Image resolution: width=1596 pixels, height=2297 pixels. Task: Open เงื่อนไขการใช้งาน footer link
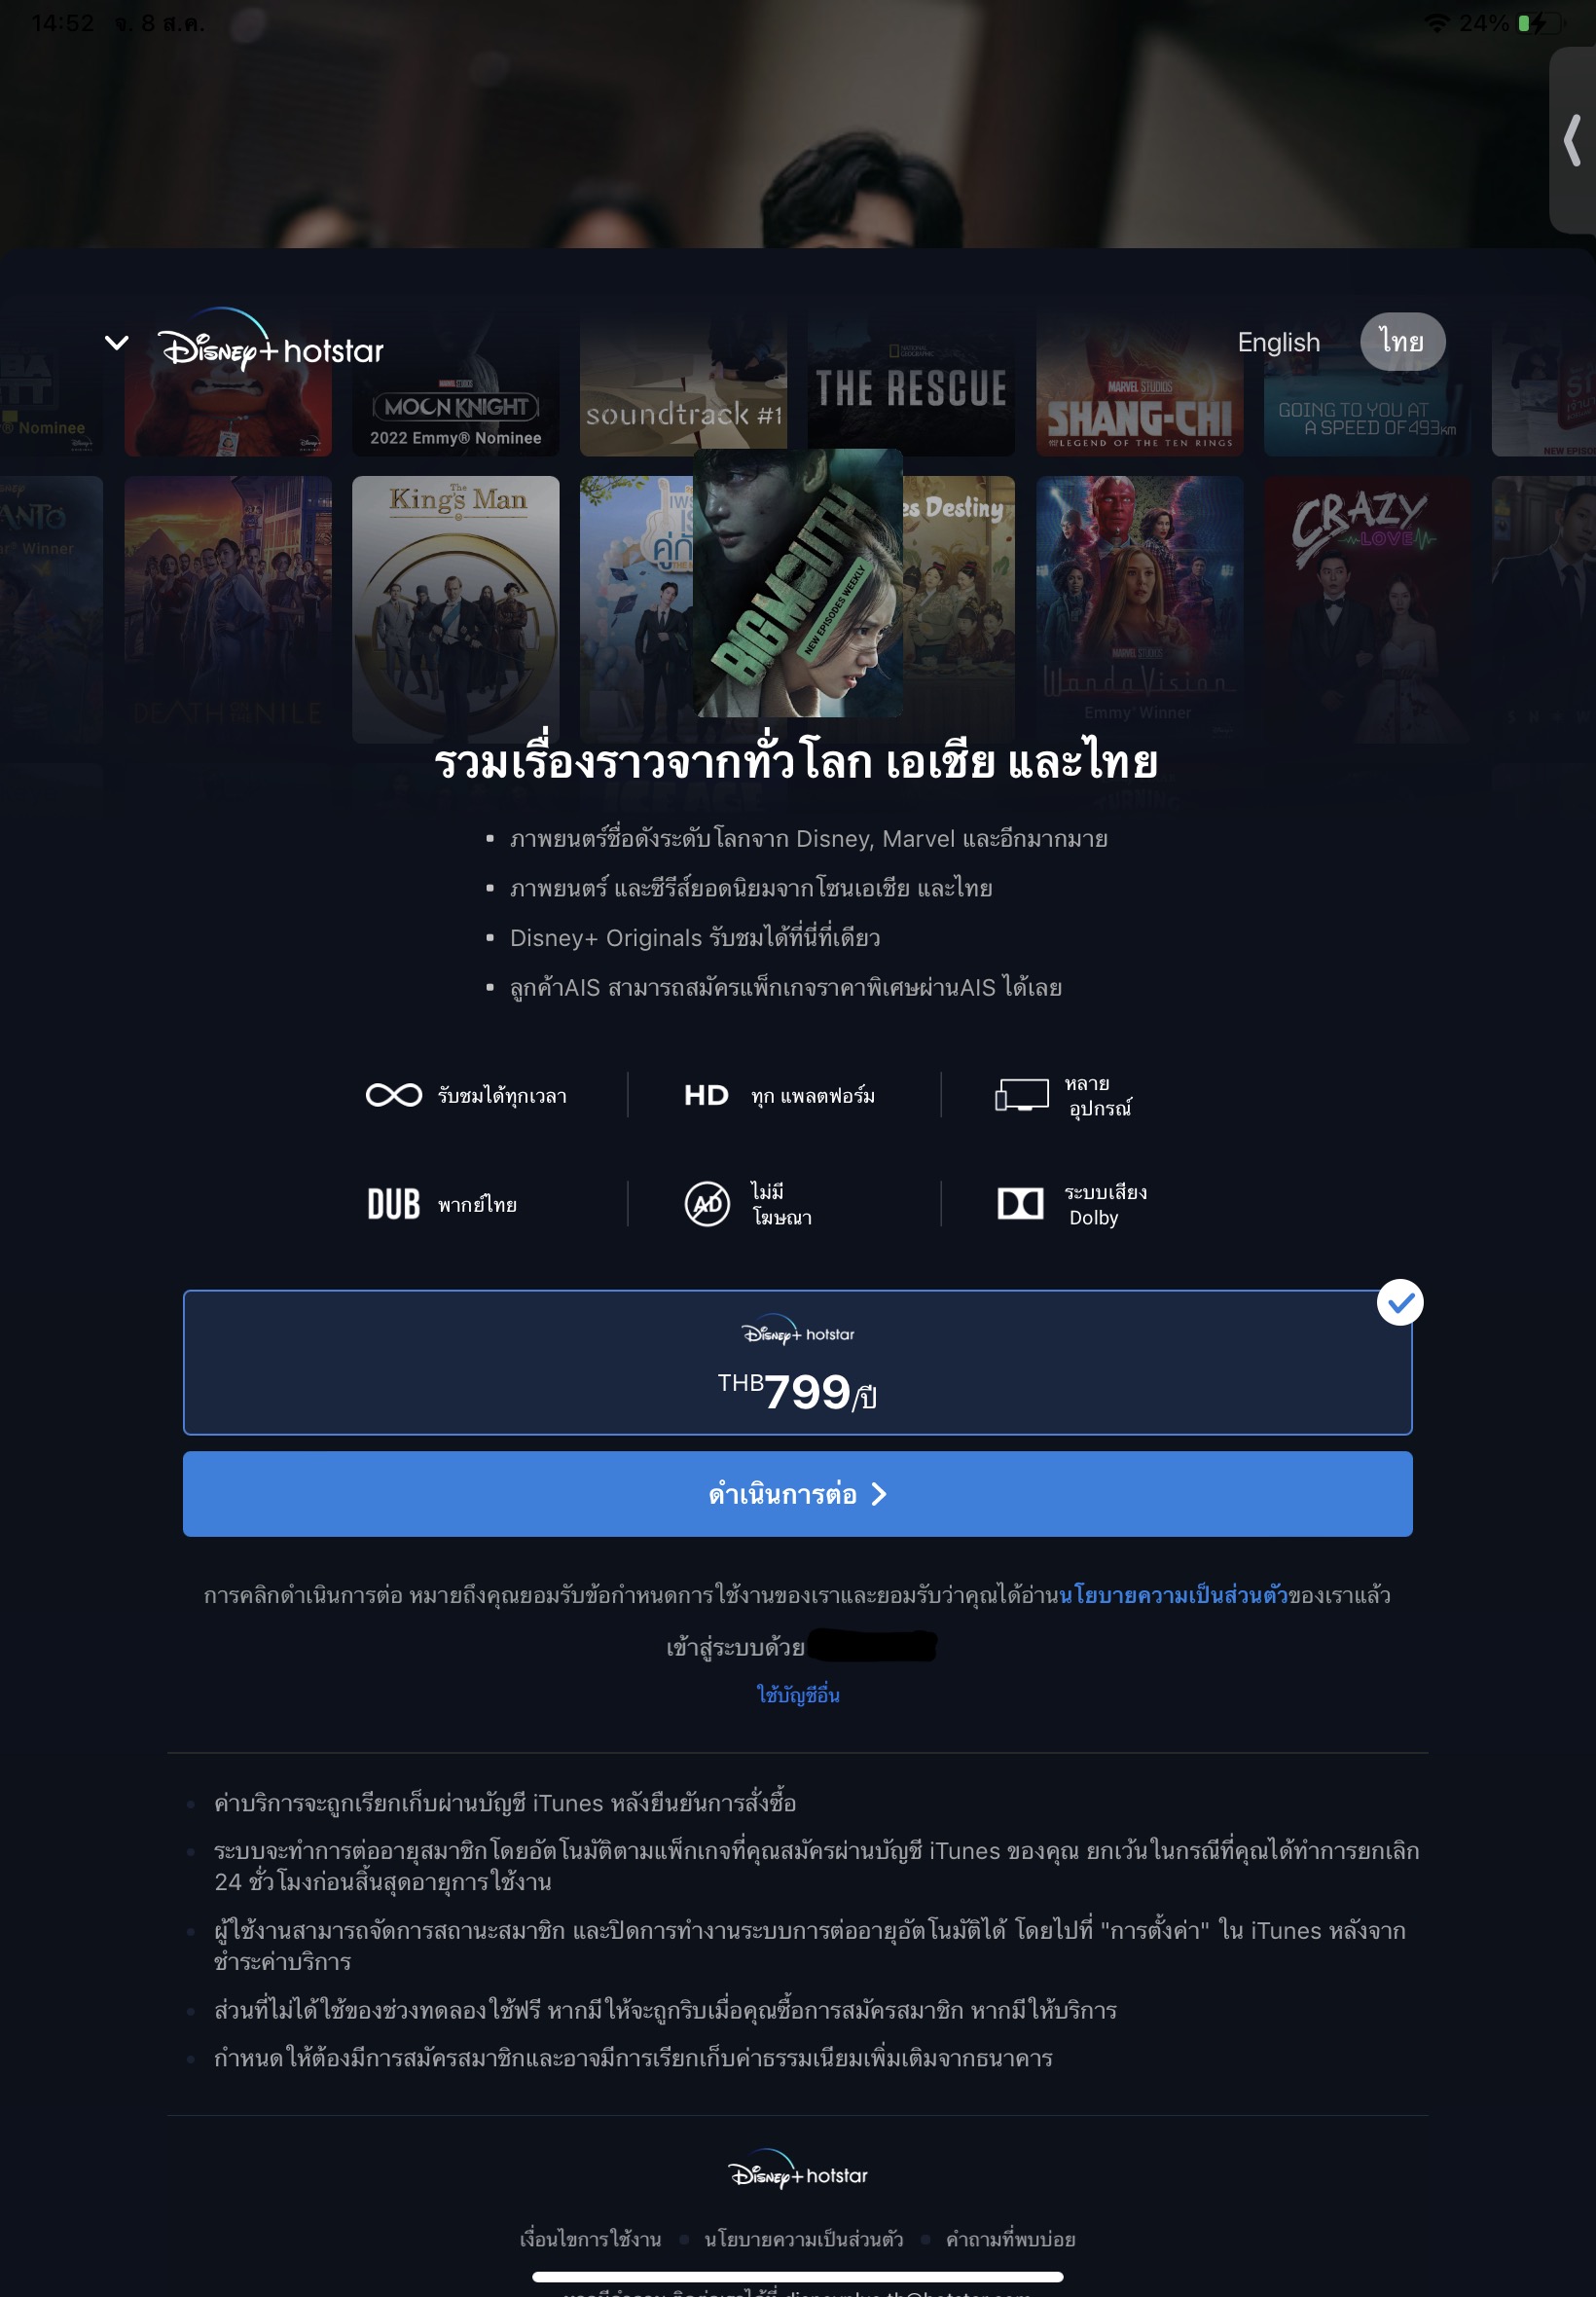[590, 2239]
